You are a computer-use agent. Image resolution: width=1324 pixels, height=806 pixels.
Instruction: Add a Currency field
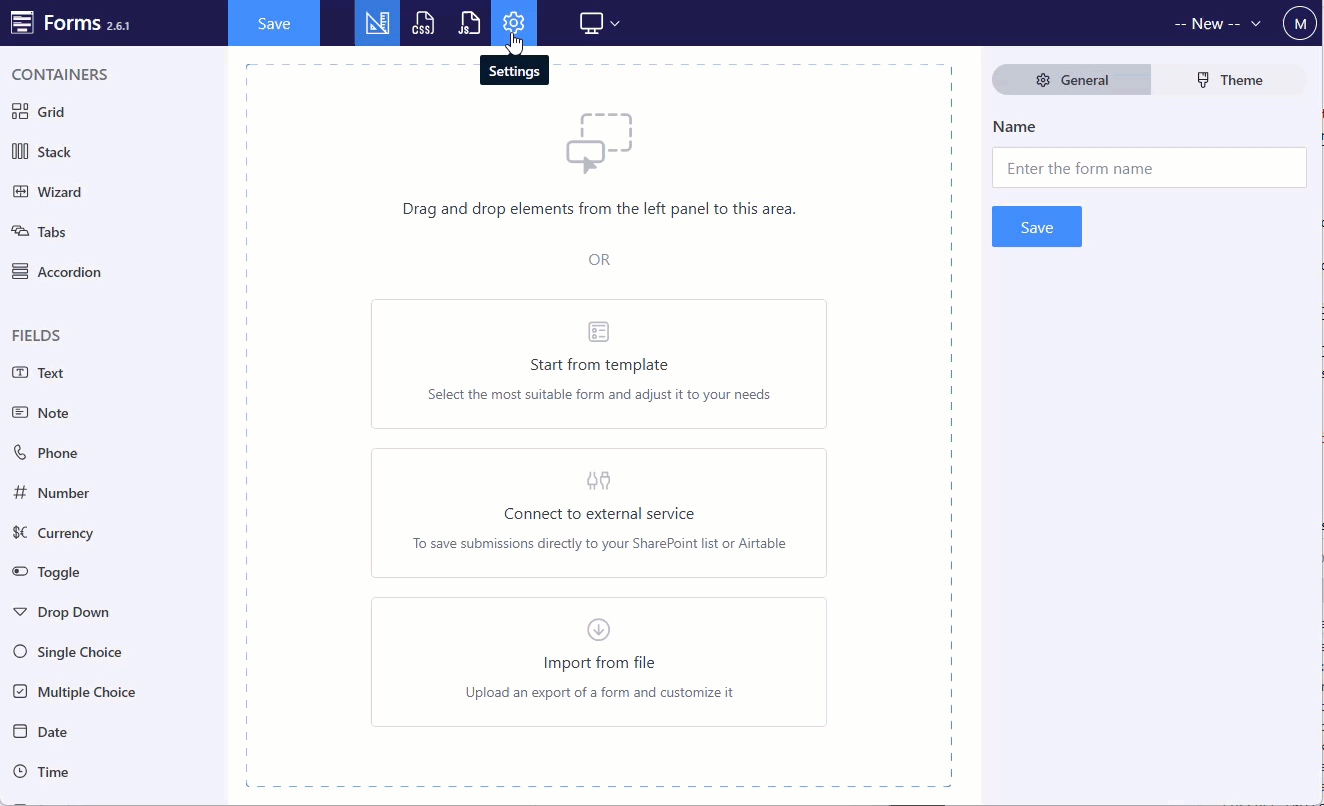tap(63, 532)
